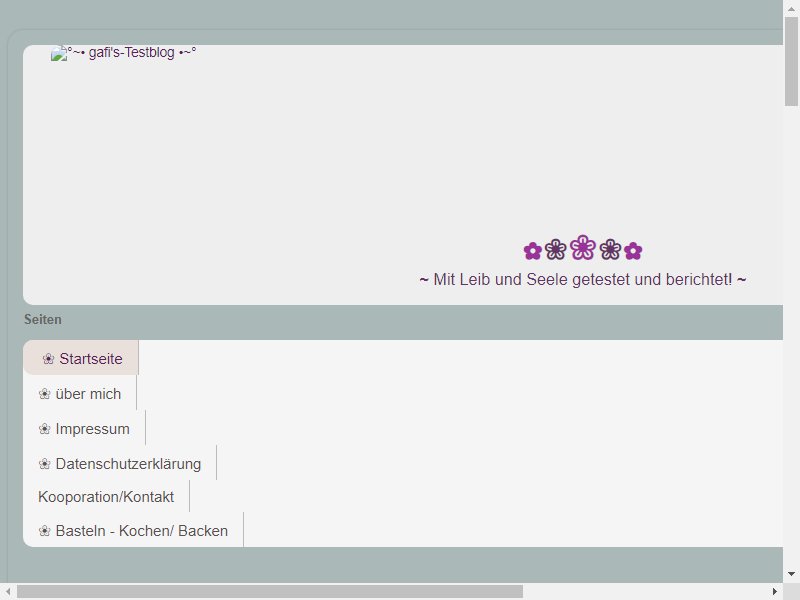Click the horizontal scrollbar thumb

(270, 591)
